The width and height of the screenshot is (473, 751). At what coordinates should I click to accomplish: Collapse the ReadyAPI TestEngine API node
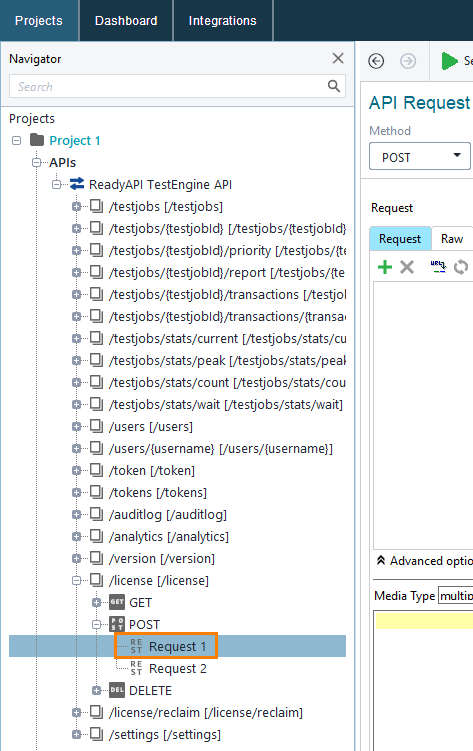(x=56, y=184)
